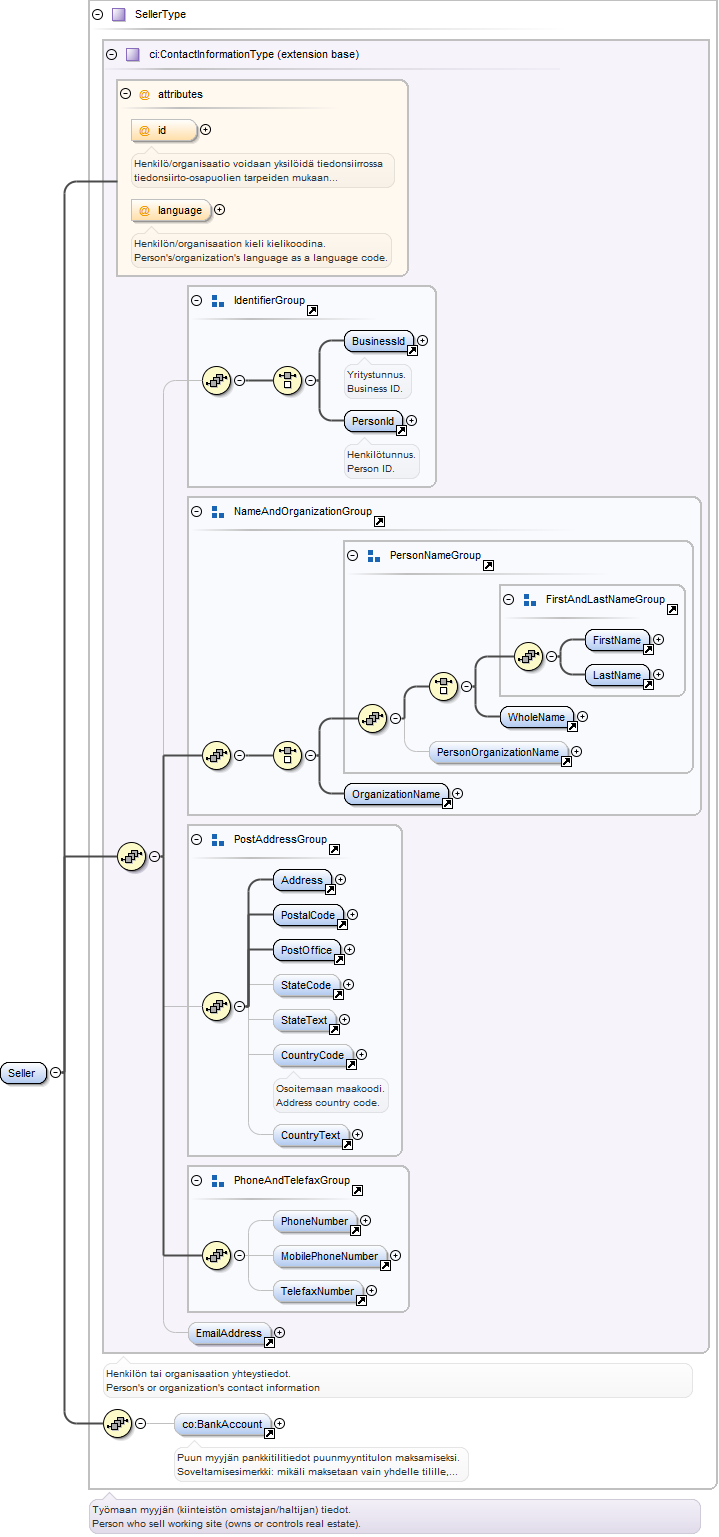Screen dimensions: 719x1537
Task: Open the IdentifierGroup reference arrow
Action: click(x=312, y=311)
